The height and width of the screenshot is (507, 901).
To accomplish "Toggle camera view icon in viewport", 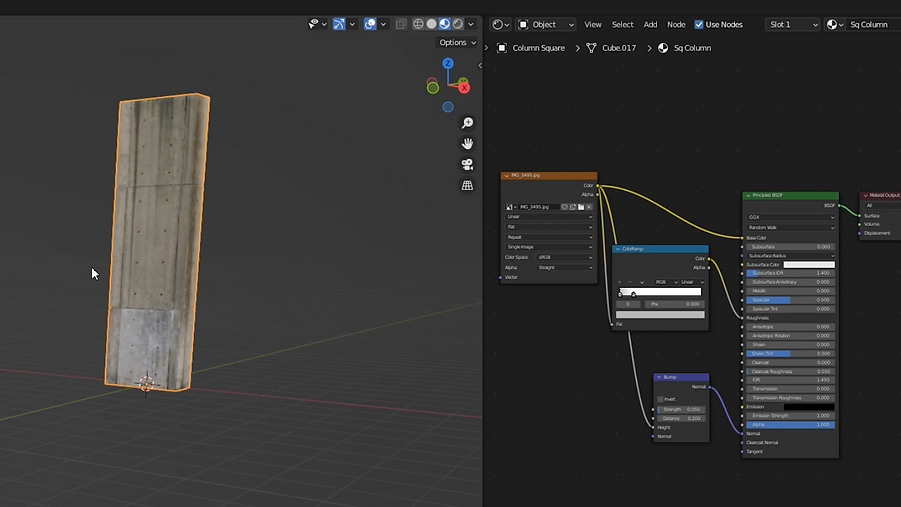I will tap(467, 164).
